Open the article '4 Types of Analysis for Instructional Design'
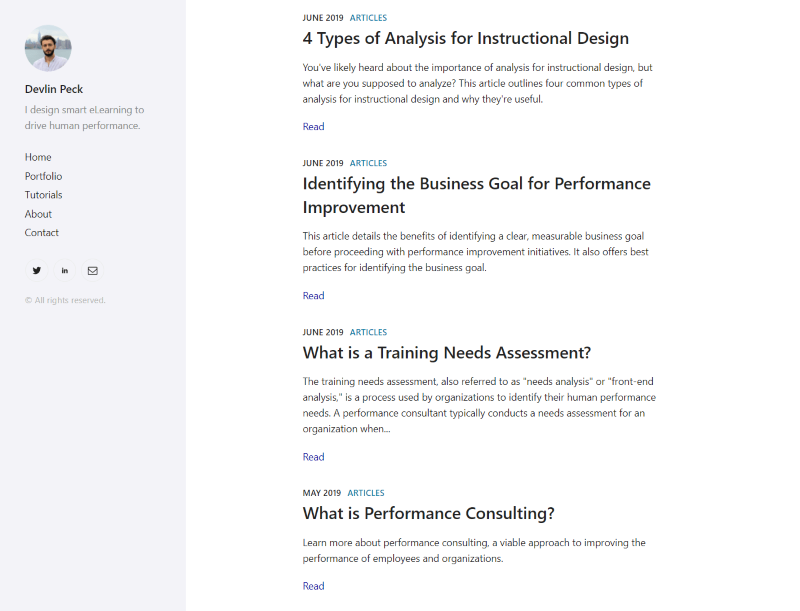Screen dimensions: 800x611 (x=464, y=38)
